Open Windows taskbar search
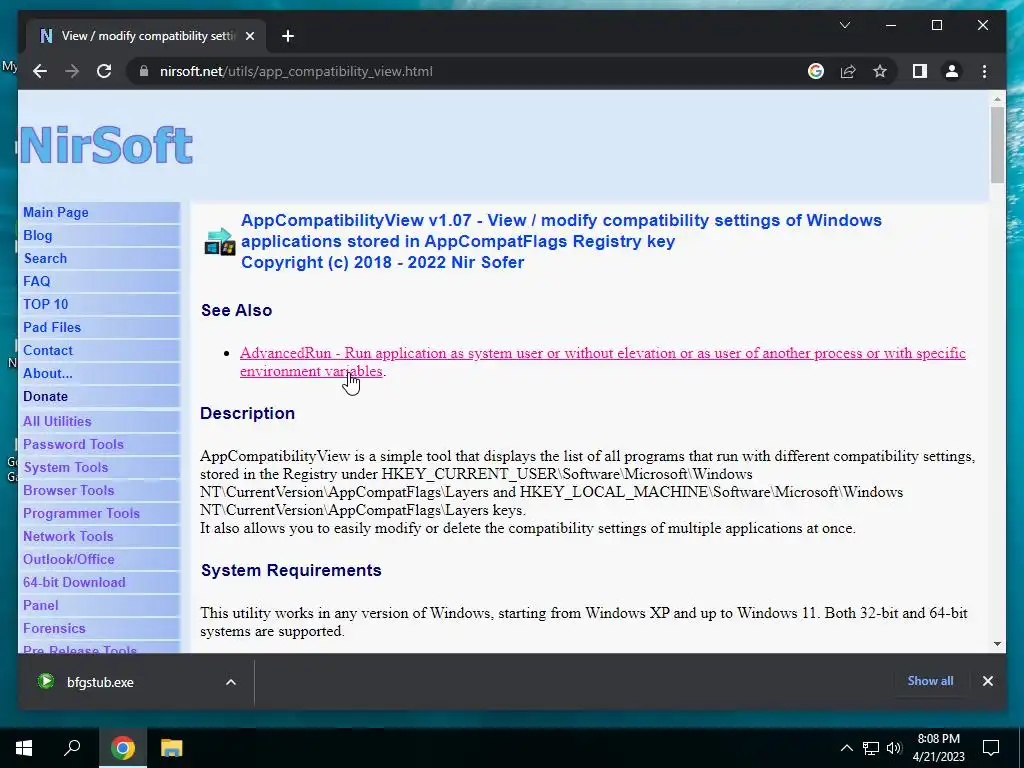1024x768 pixels. pyautogui.click(x=72, y=748)
